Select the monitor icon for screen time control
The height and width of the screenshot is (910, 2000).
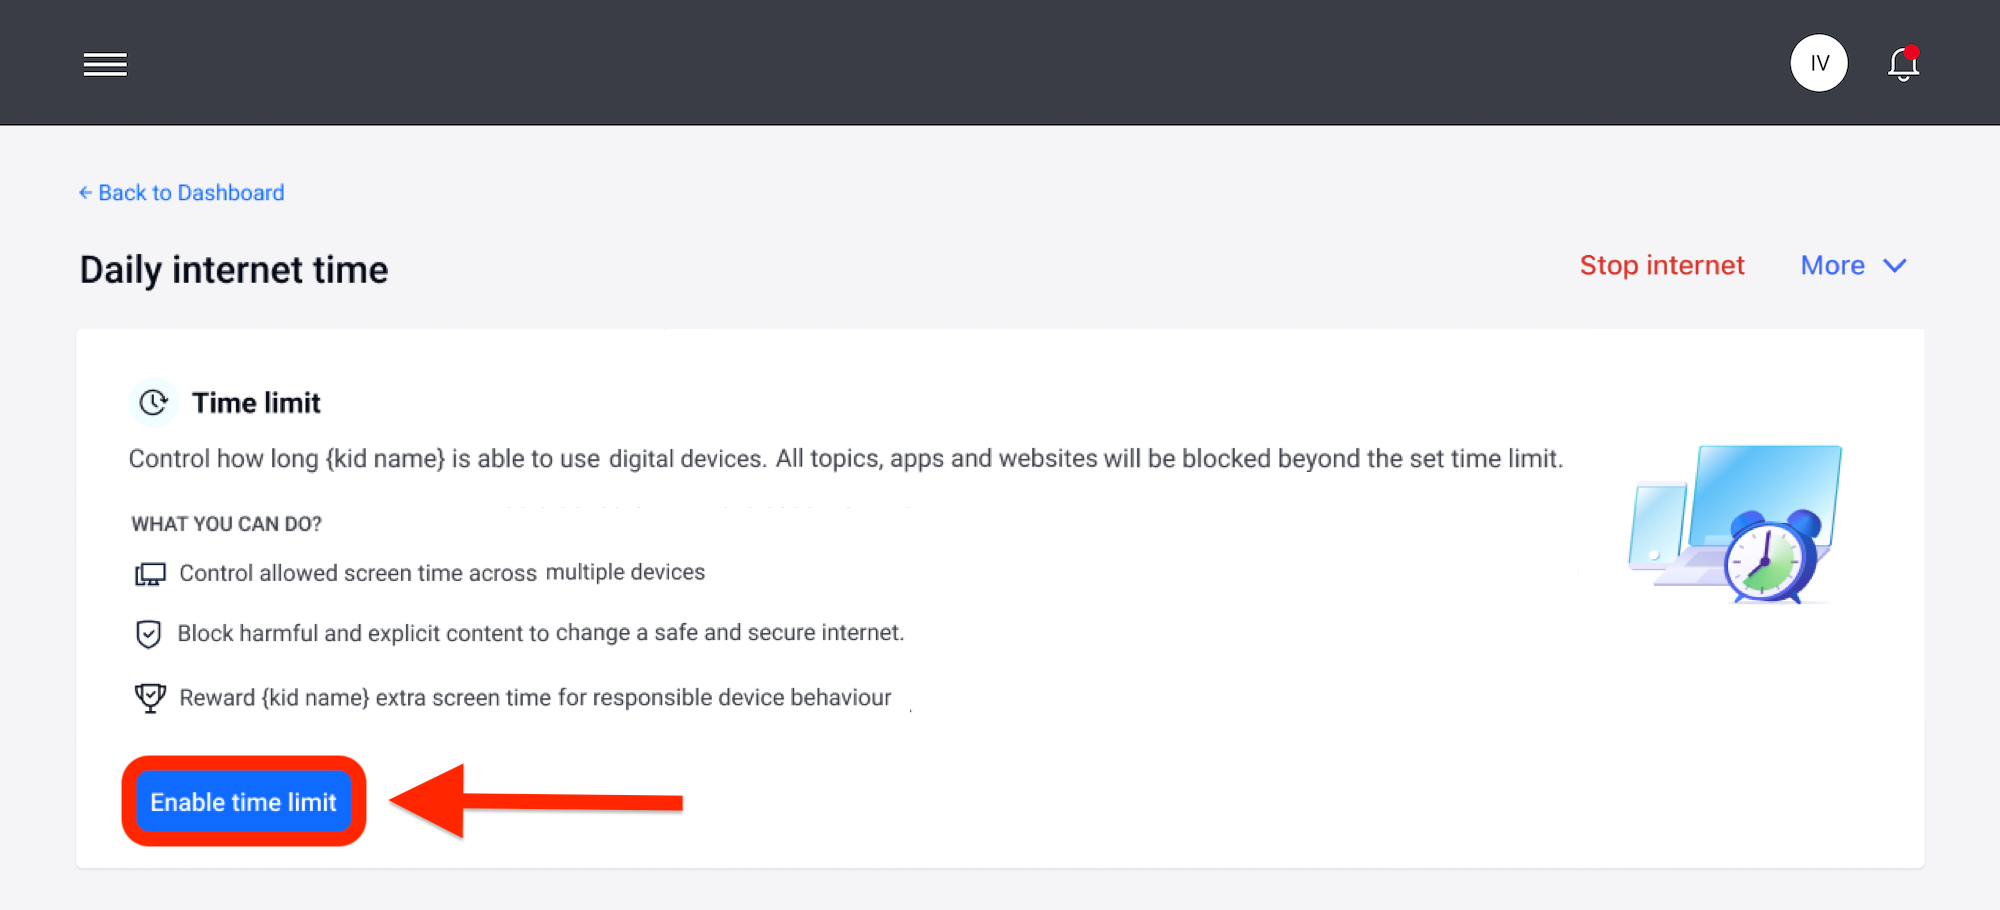tap(149, 573)
